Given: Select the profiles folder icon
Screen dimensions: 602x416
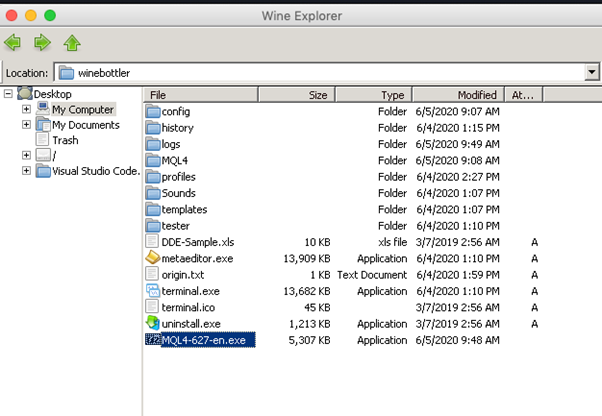Looking at the screenshot, I should click(x=153, y=177).
